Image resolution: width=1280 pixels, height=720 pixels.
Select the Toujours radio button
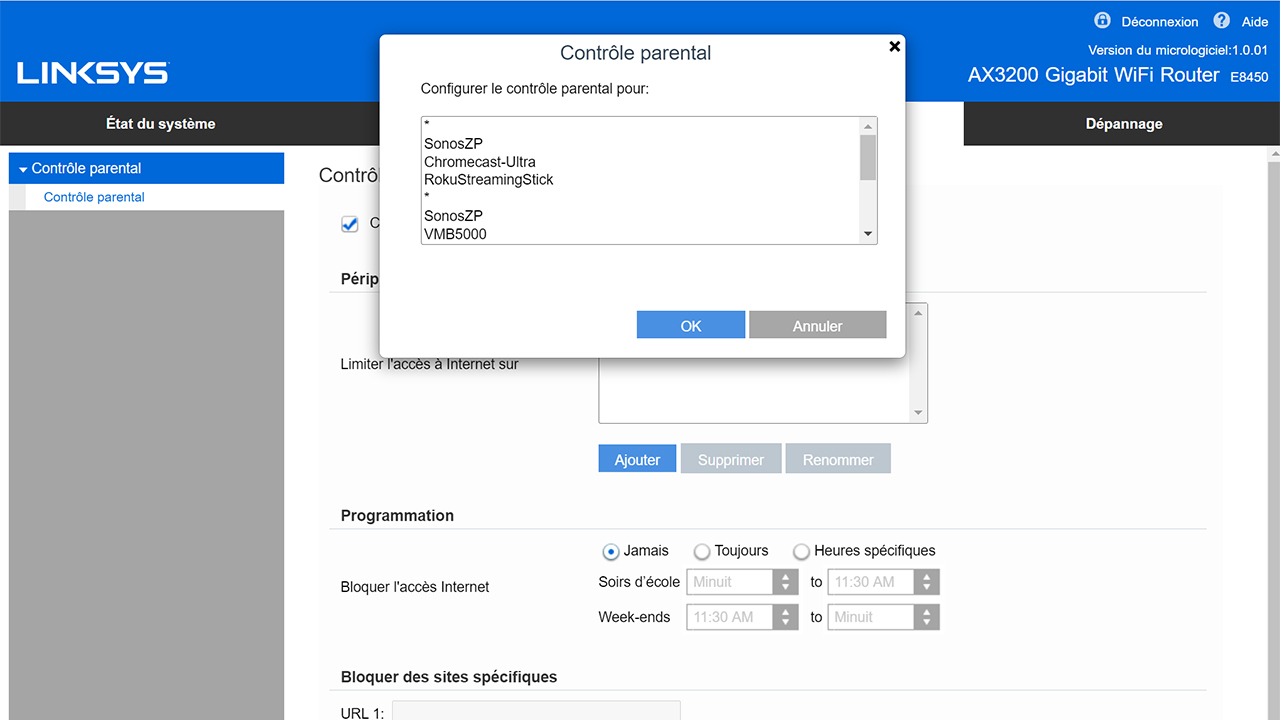[x=702, y=552]
